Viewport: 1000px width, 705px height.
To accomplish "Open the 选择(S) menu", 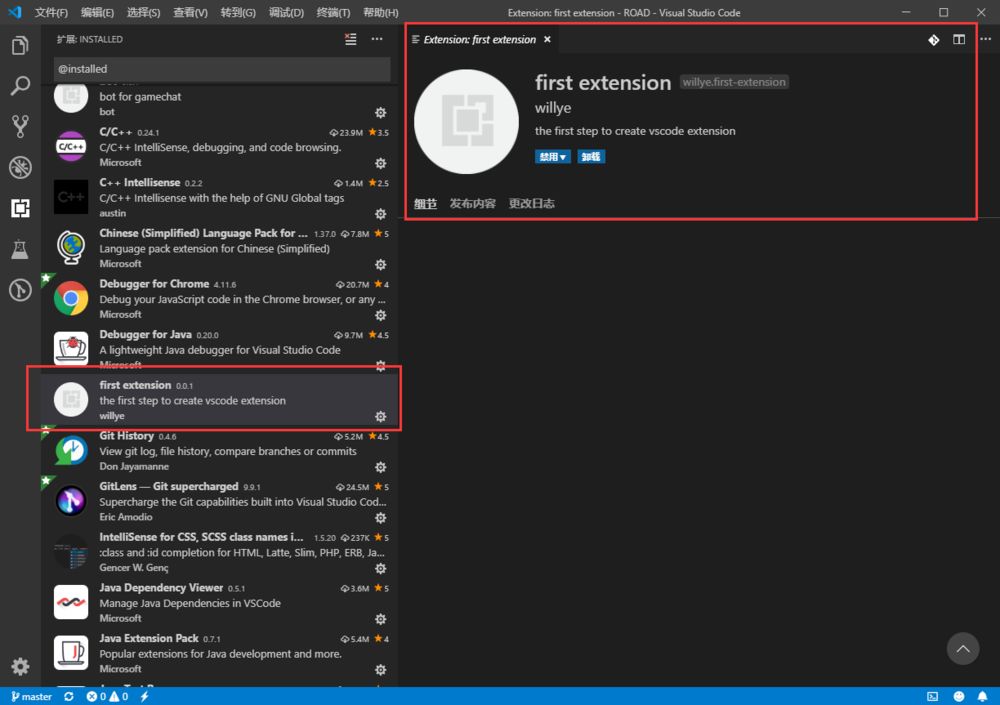I will point(143,13).
